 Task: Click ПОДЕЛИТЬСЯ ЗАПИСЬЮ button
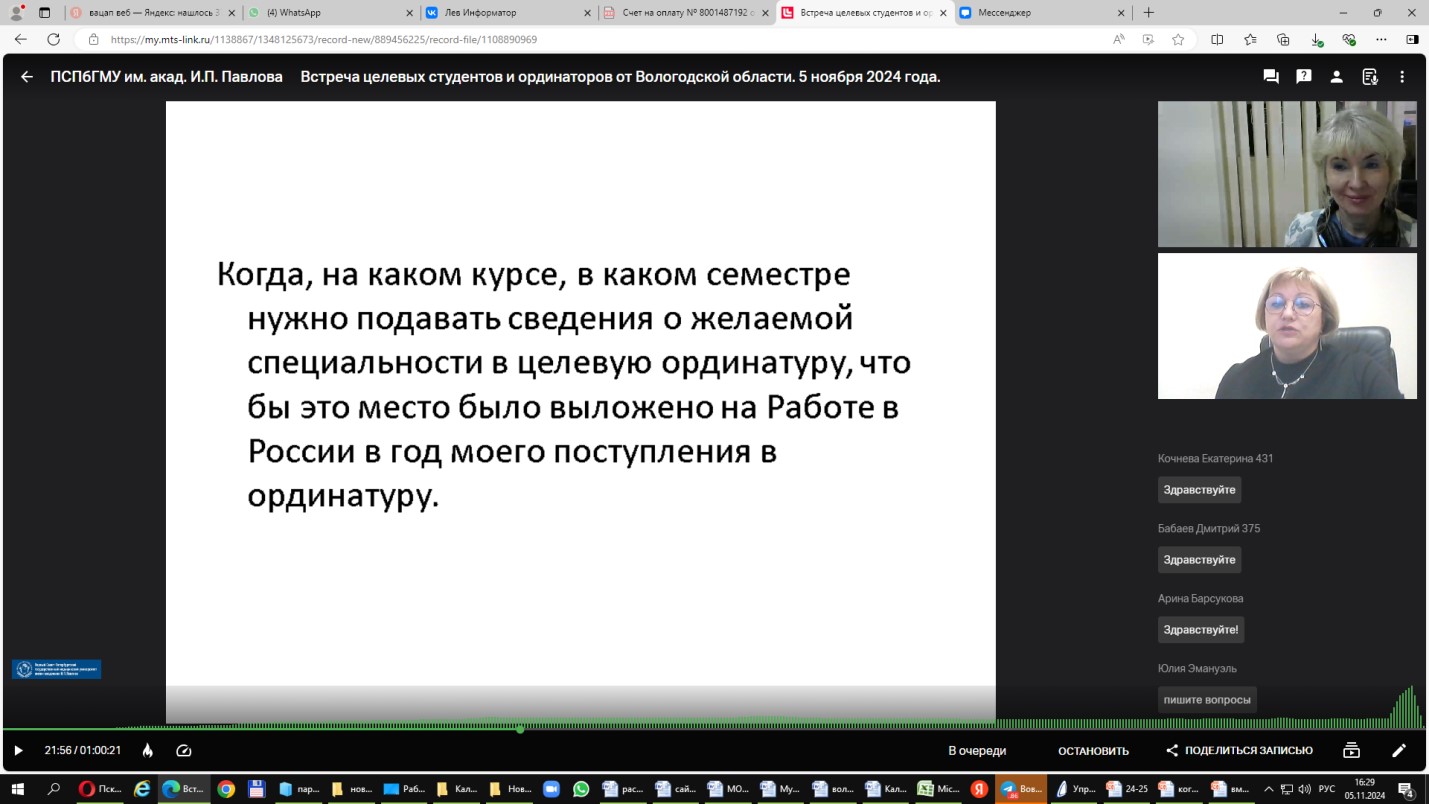pos(1239,751)
